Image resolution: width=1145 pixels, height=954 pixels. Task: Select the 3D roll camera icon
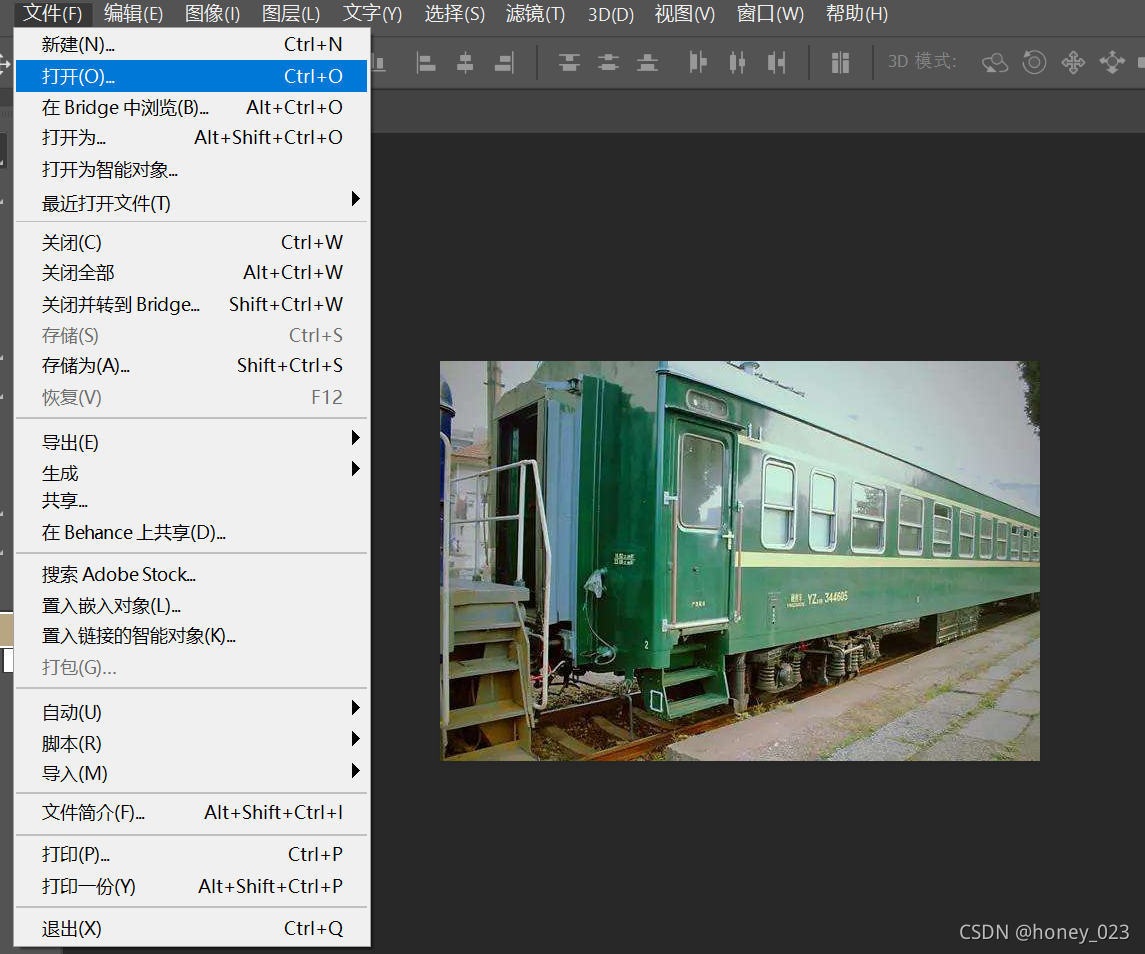click(1034, 63)
